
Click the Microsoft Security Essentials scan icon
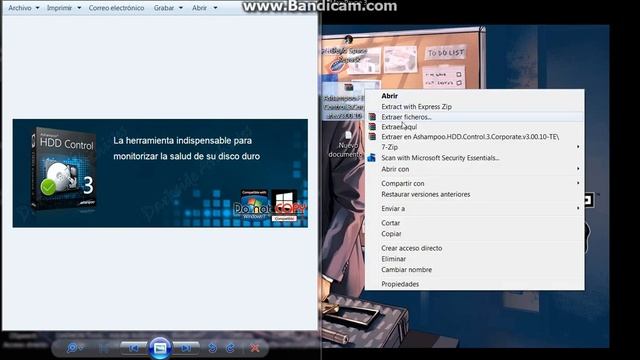(x=371, y=158)
